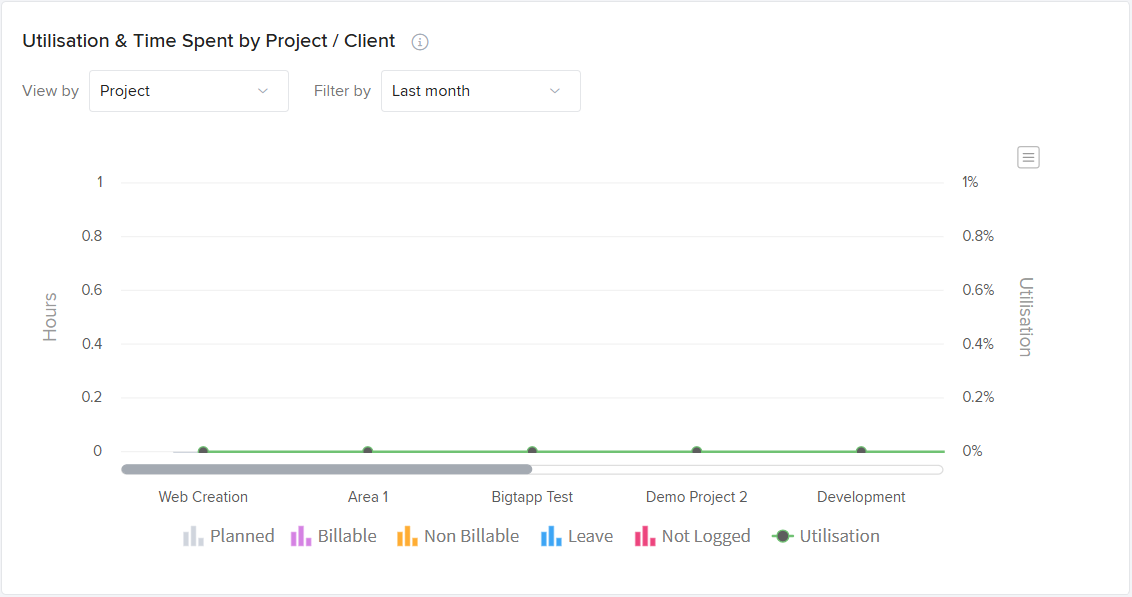The image size is (1132, 597).
Task: Select the Development utilisation data point
Action: pos(861,452)
